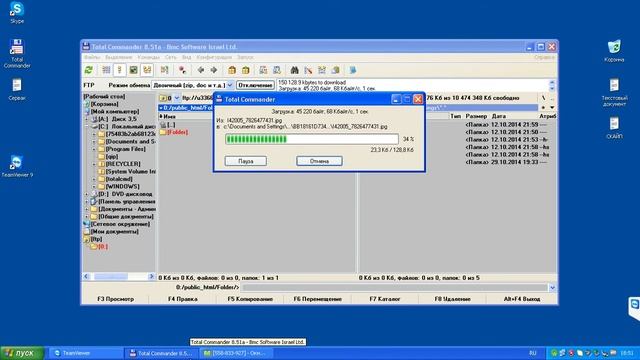The height and width of the screenshot is (360, 640).
Task: Click the green refresh arrows toolbar icon
Action: click(89, 70)
